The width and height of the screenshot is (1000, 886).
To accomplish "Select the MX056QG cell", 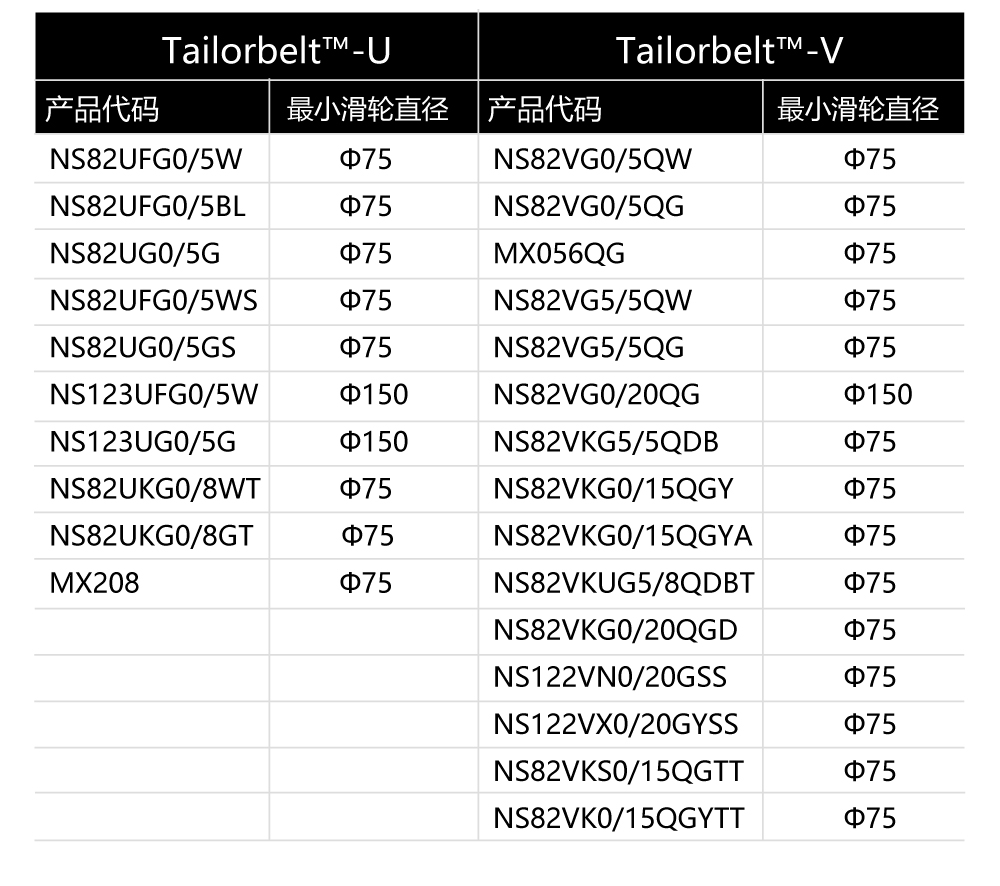I will pos(559,254).
